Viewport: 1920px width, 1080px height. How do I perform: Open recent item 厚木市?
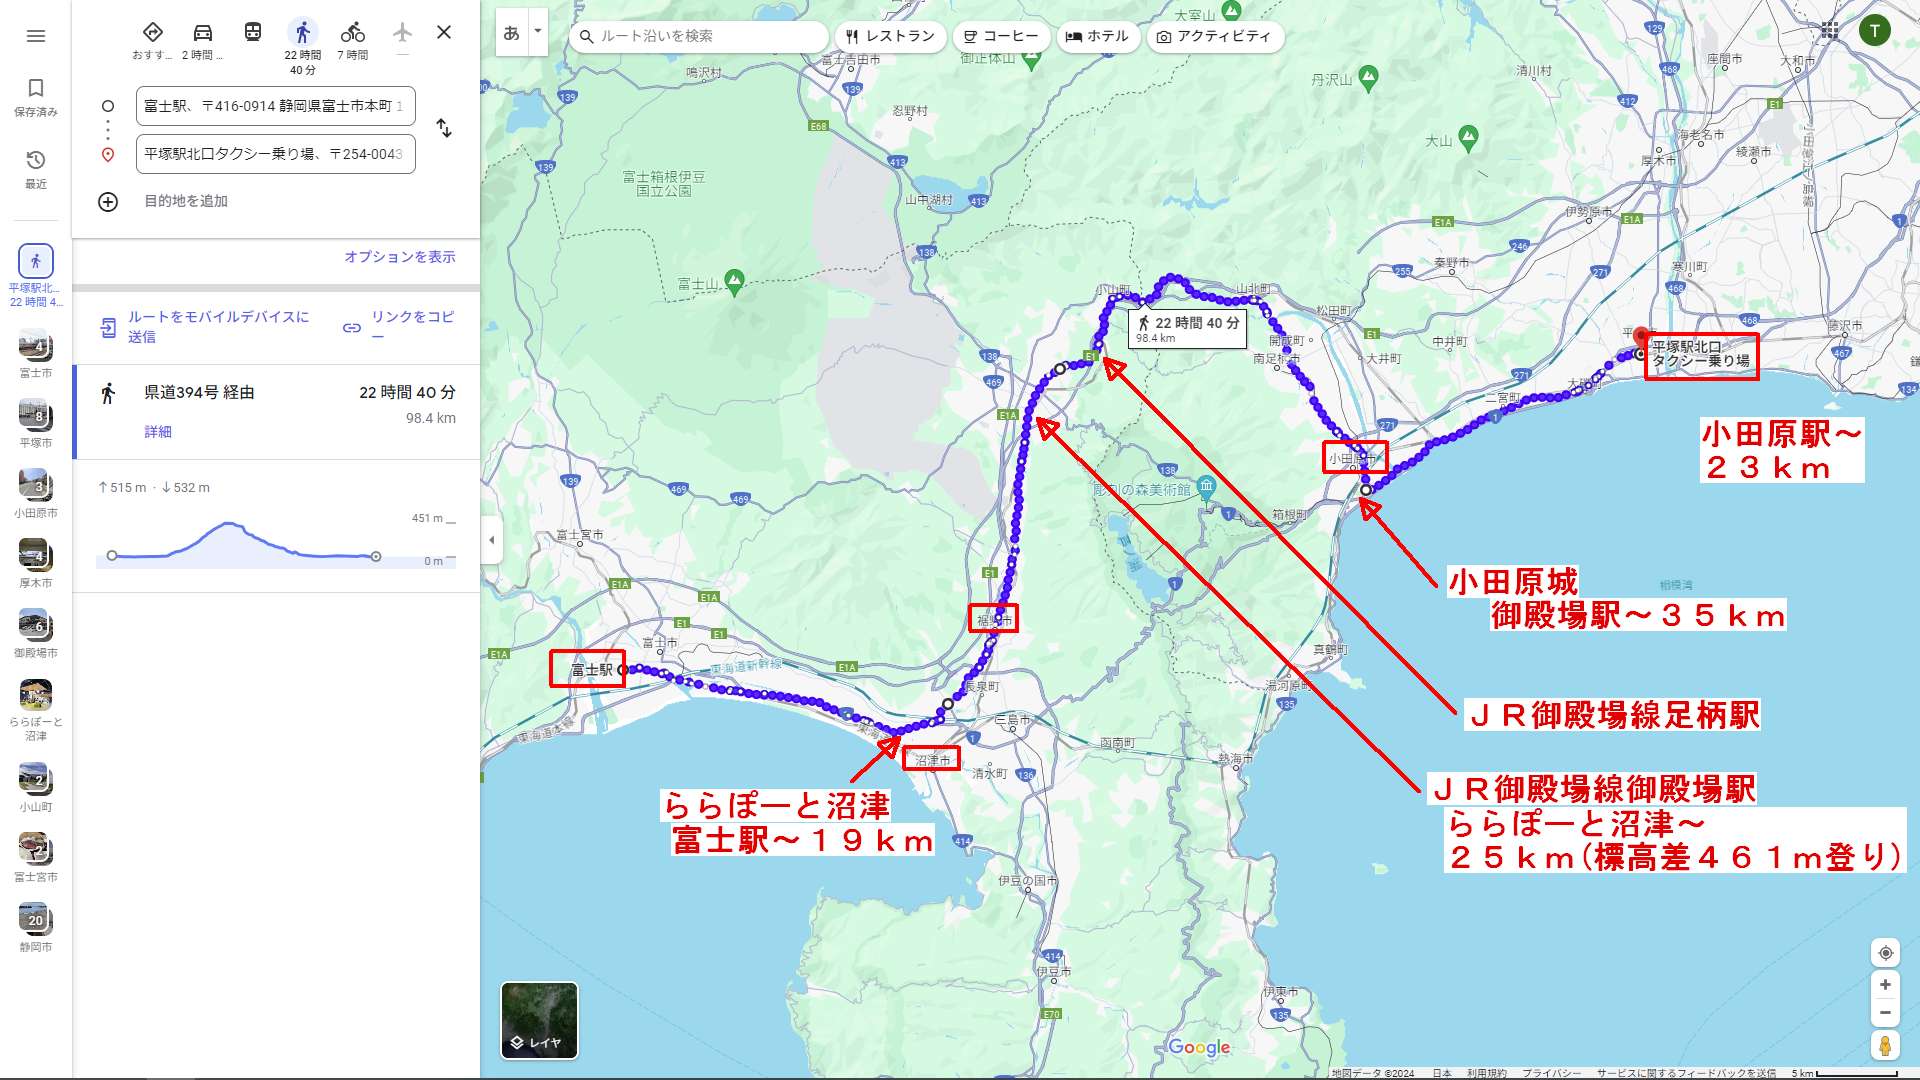click(36, 564)
